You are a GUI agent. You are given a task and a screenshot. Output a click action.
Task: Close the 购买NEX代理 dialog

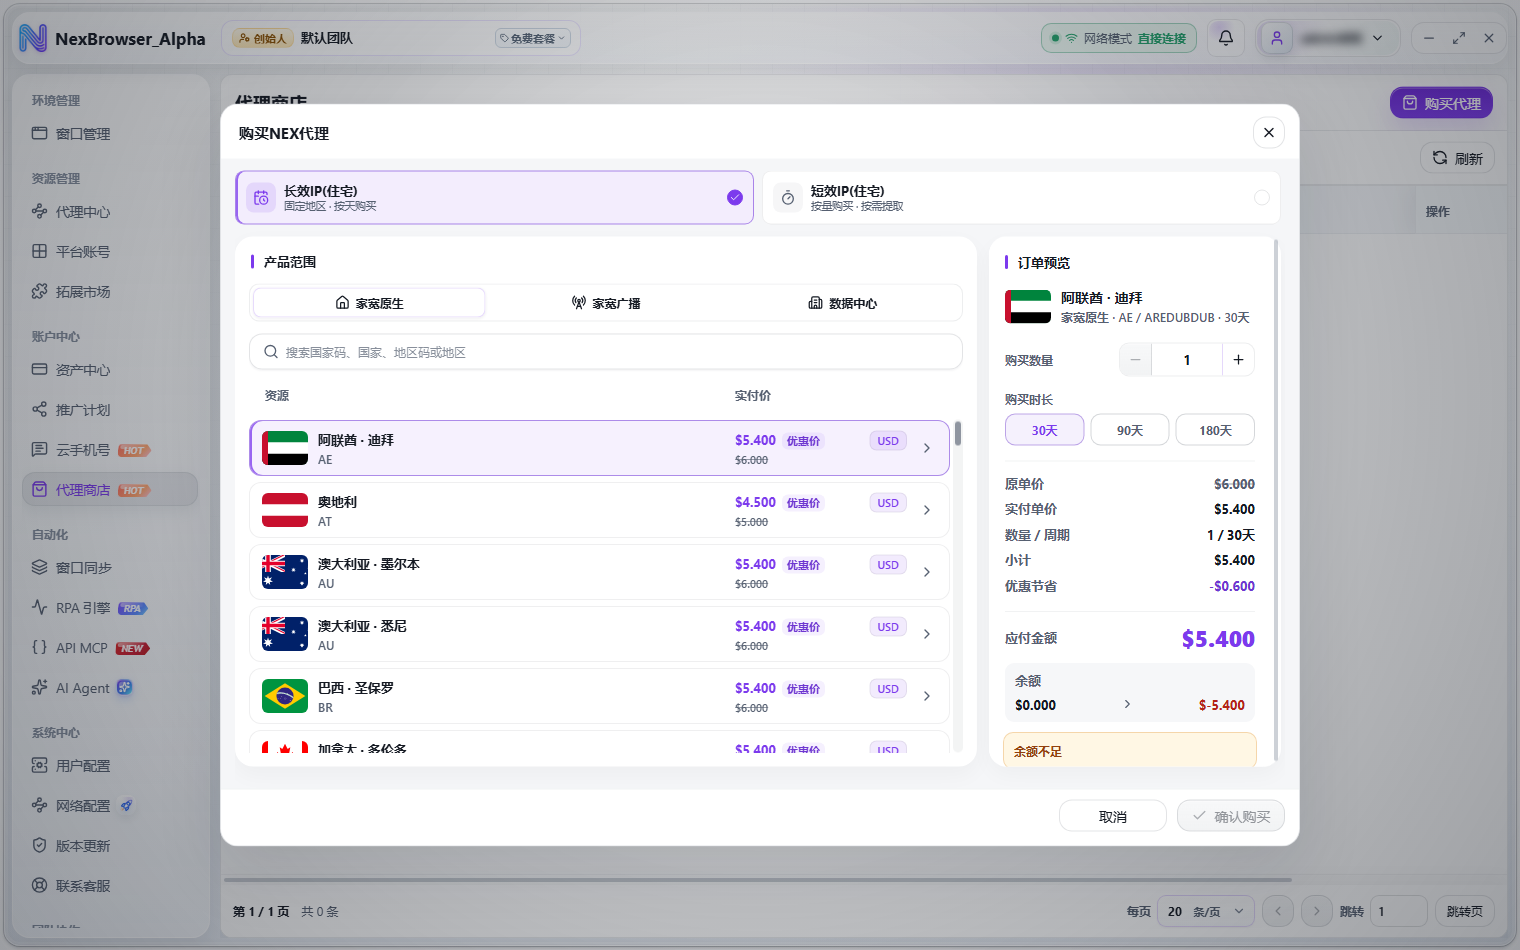pyautogui.click(x=1268, y=132)
